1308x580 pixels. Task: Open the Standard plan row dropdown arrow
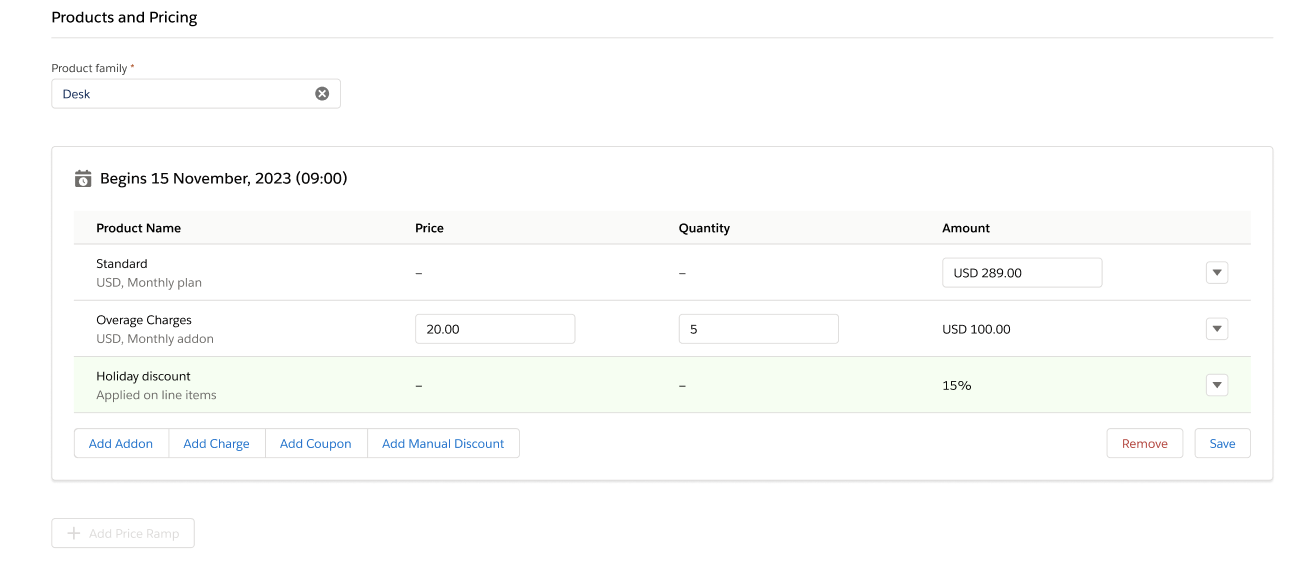coord(1217,273)
